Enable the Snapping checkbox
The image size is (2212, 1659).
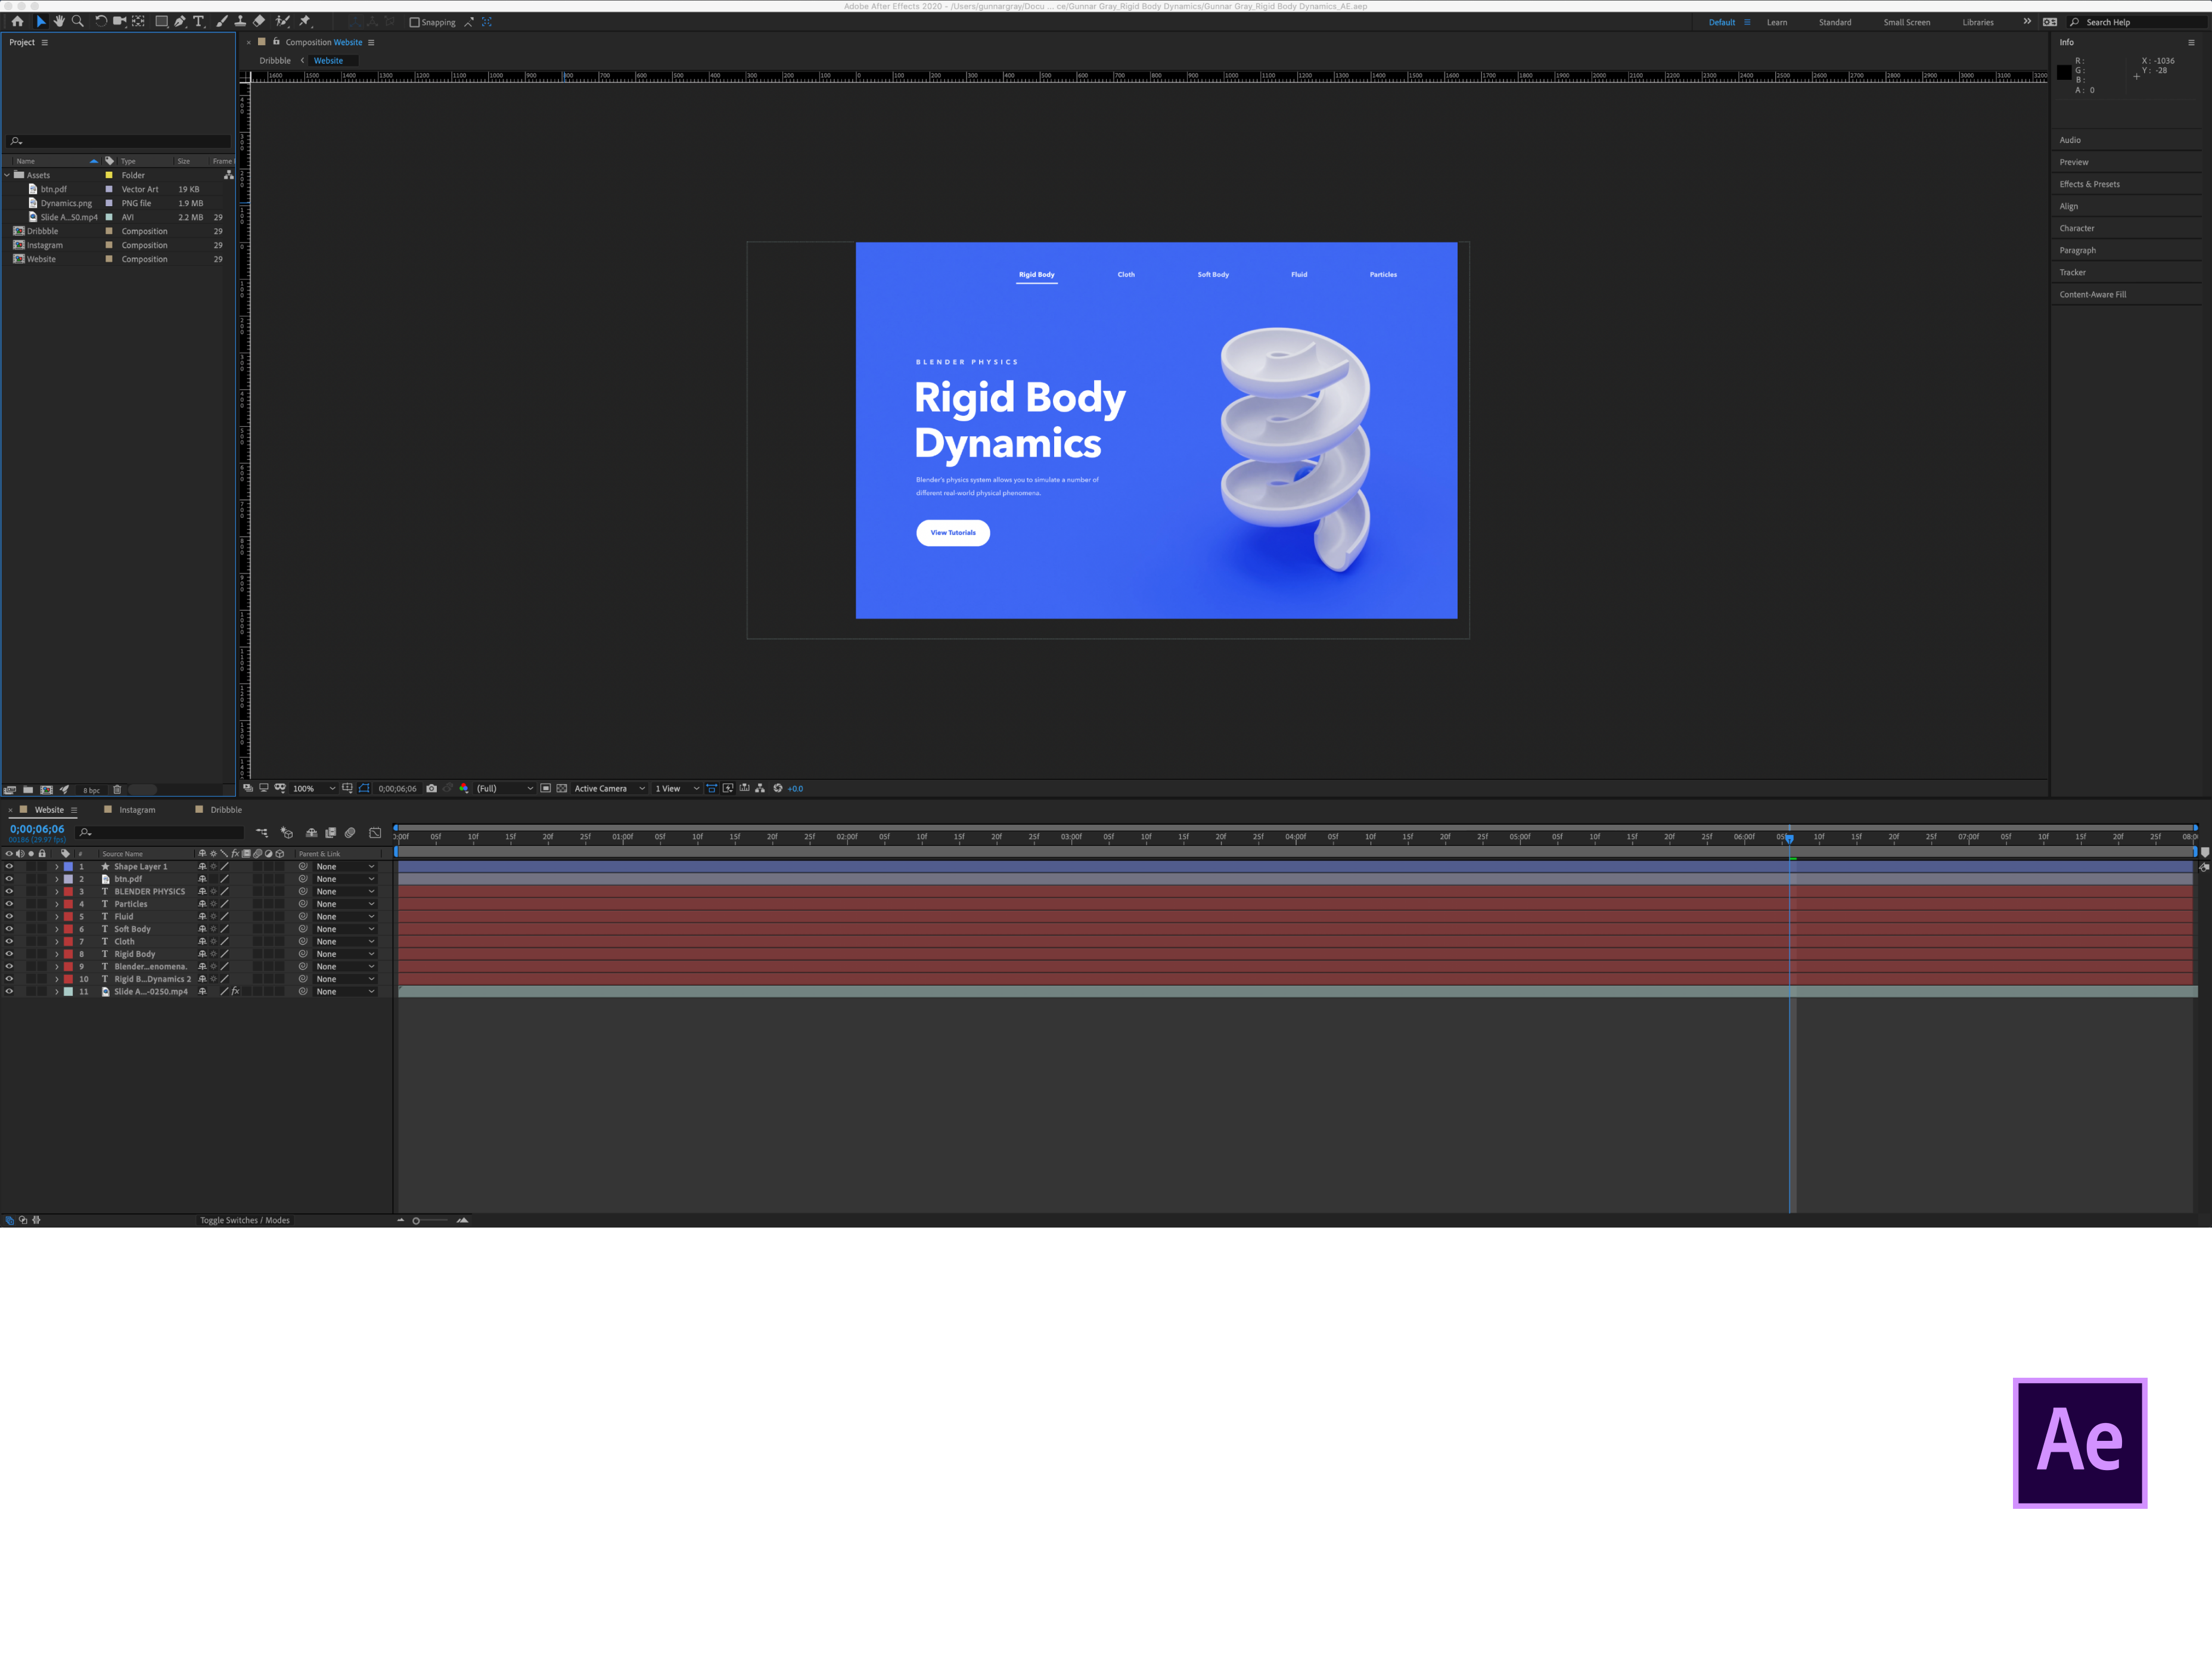[x=414, y=22]
